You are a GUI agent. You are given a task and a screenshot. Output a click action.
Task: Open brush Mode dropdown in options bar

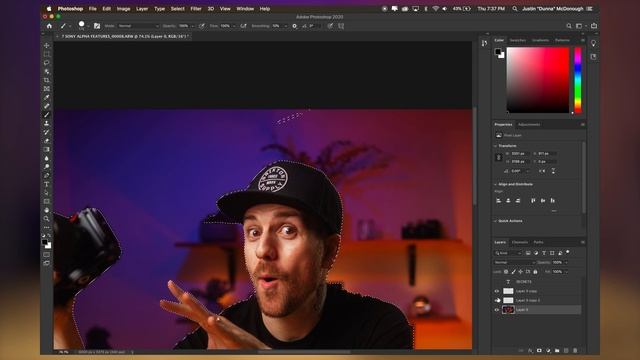pos(138,26)
